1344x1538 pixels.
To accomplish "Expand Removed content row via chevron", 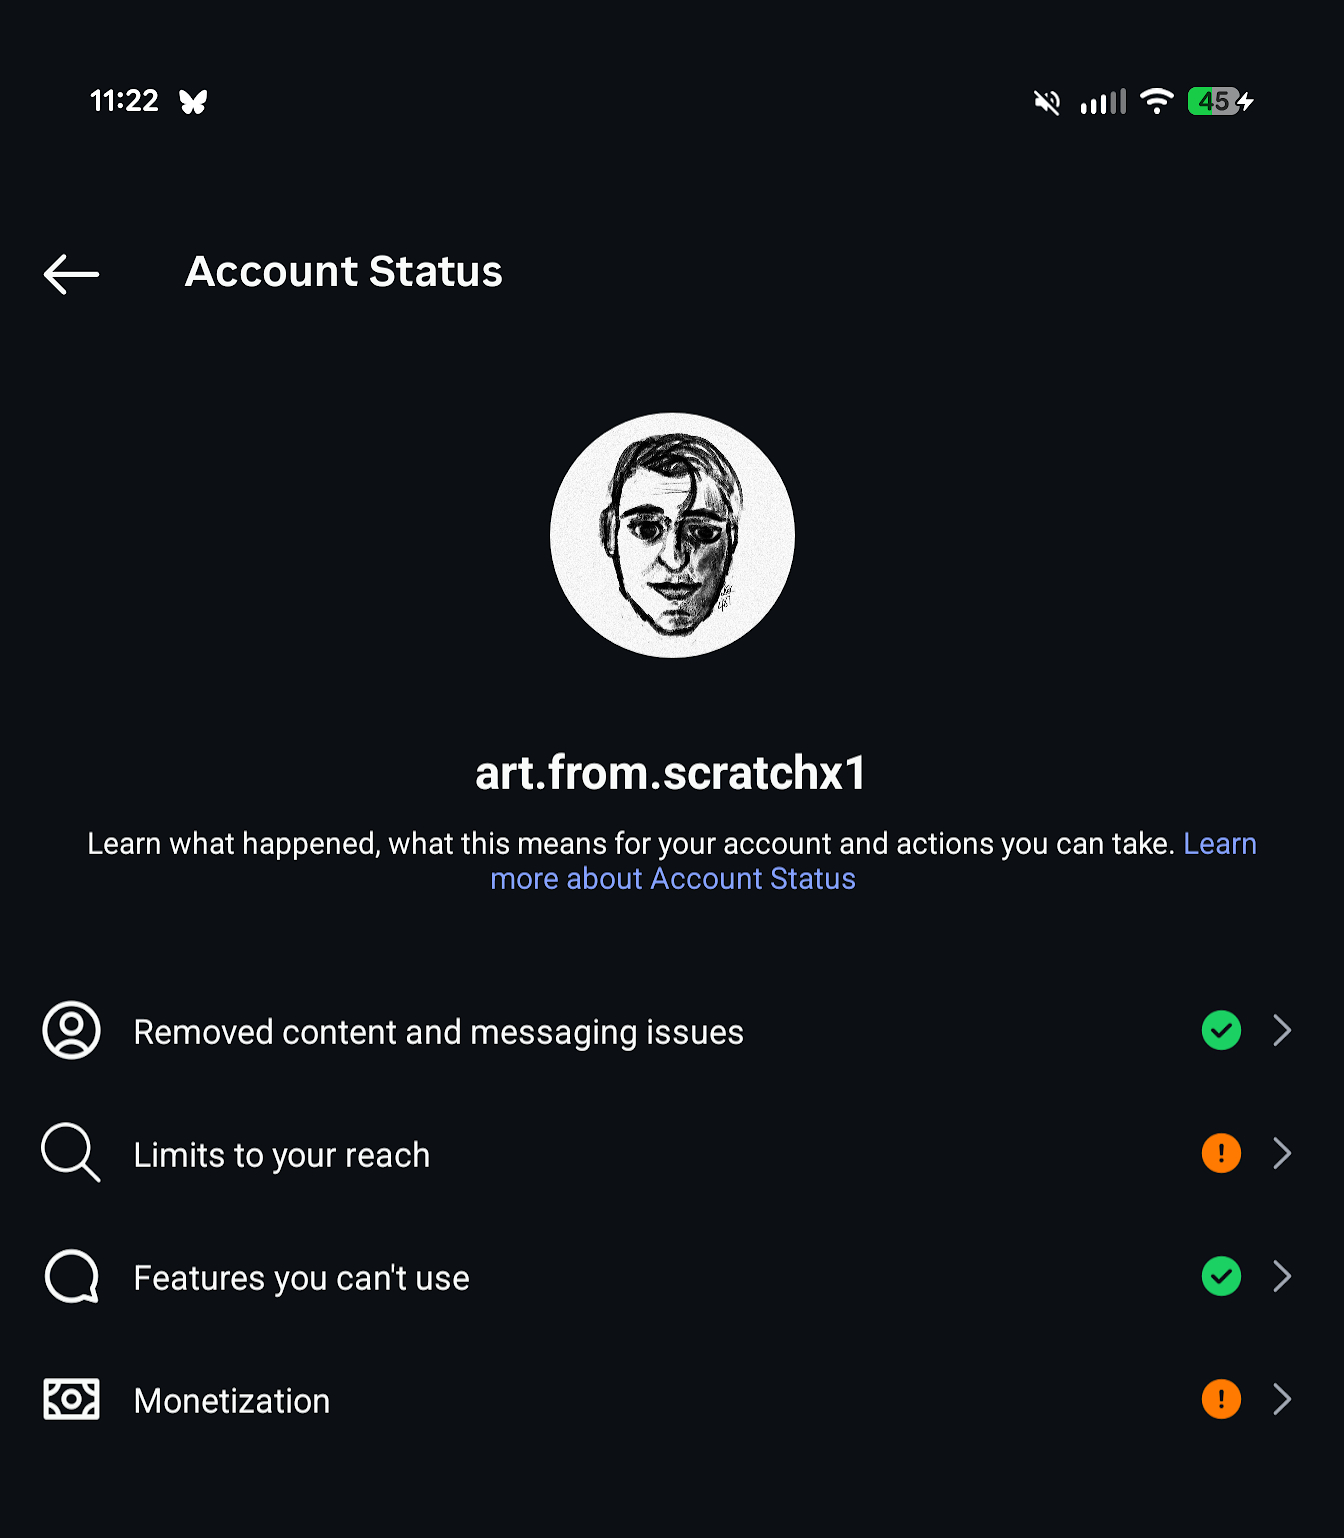I will tap(1282, 1030).
